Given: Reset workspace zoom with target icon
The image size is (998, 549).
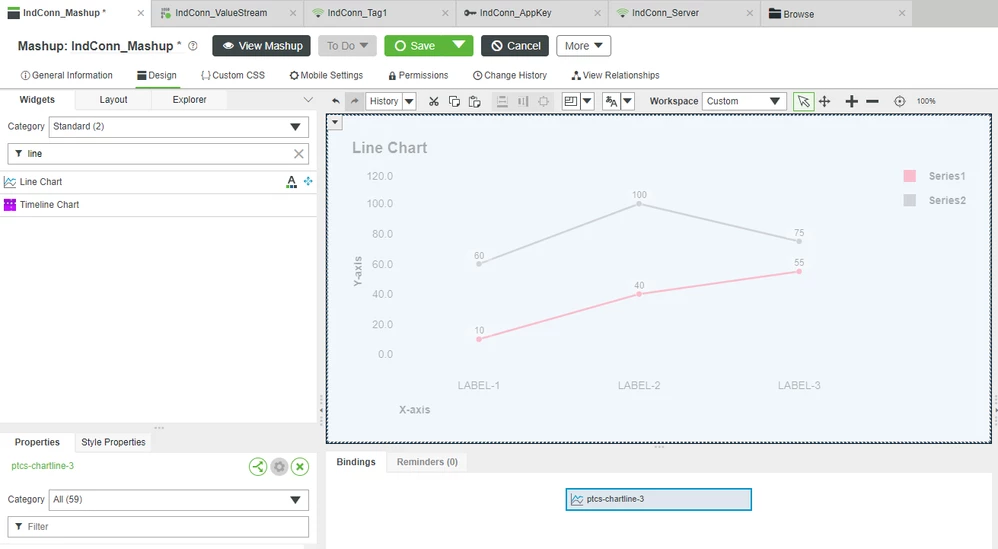Looking at the screenshot, I should 899,101.
